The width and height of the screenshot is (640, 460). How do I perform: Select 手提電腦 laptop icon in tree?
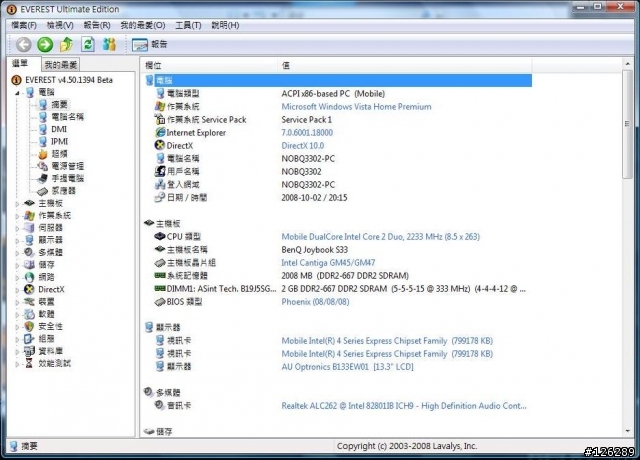click(x=43, y=178)
